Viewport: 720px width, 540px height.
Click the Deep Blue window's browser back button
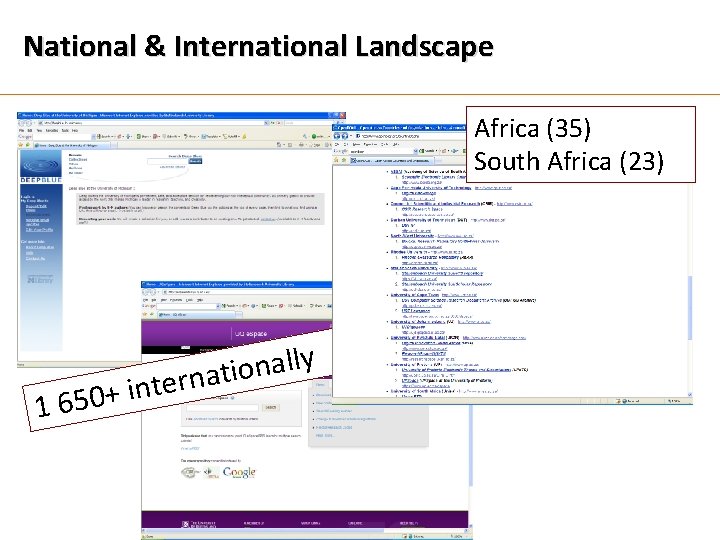22,123
